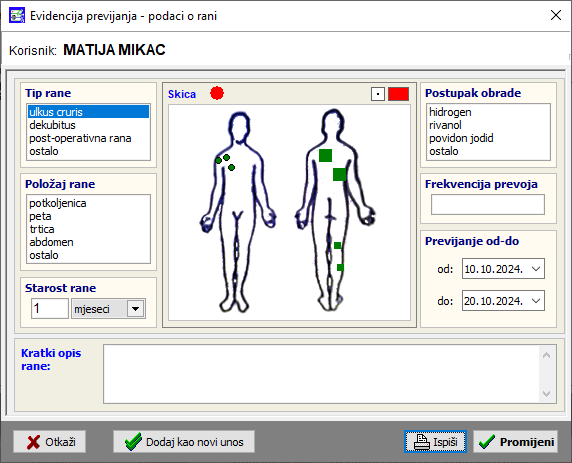Click the small green square on the lower leg

(x=340, y=267)
